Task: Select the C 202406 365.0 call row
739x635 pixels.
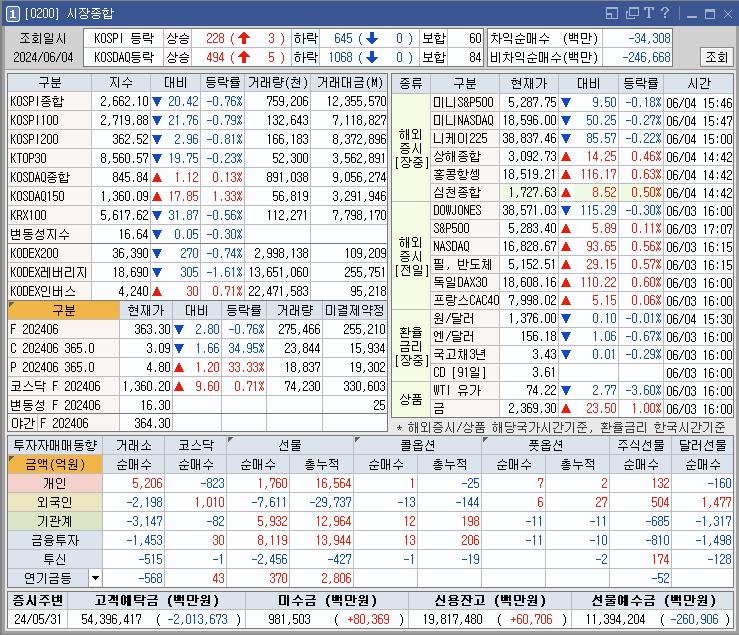Action: pyautogui.click(x=197, y=348)
